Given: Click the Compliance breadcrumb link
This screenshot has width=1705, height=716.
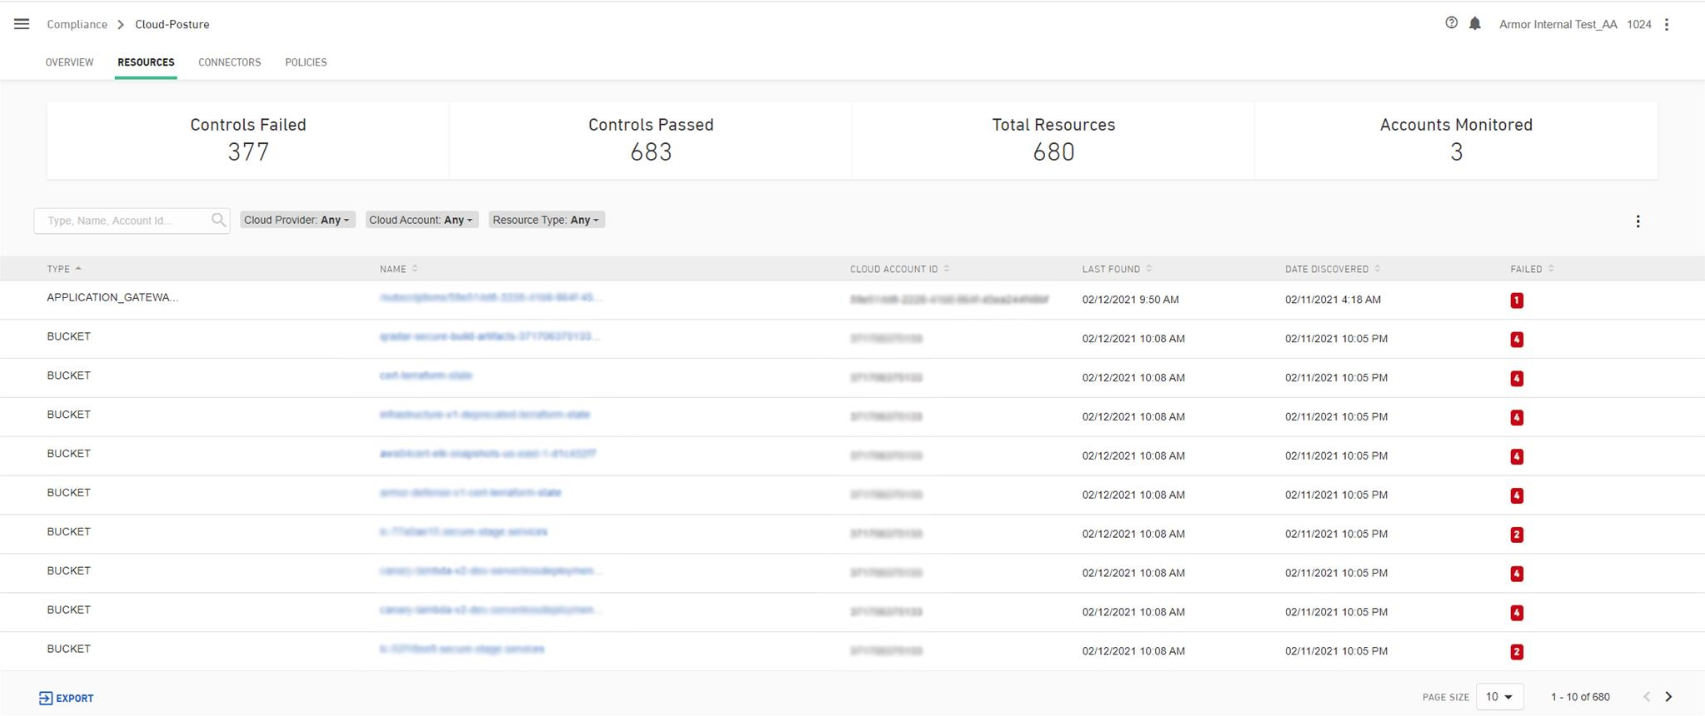Looking at the screenshot, I should coord(77,24).
